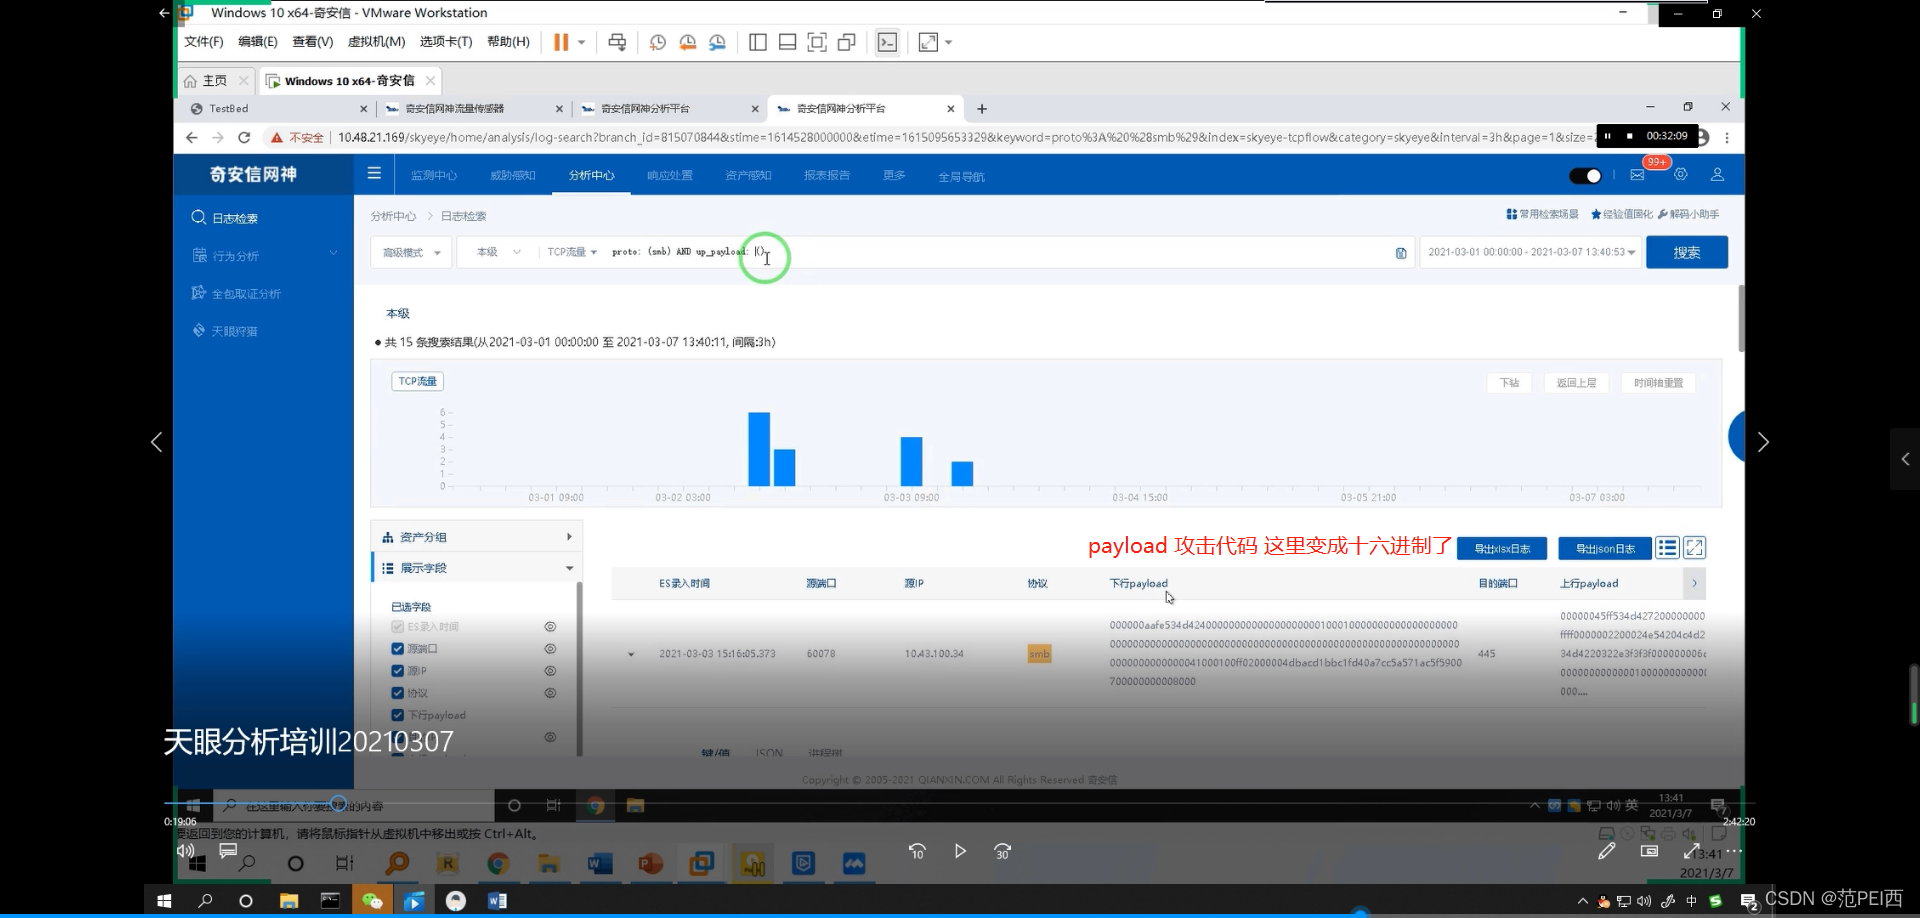Reload the browser page
This screenshot has width=1920, height=918.
pyautogui.click(x=244, y=137)
